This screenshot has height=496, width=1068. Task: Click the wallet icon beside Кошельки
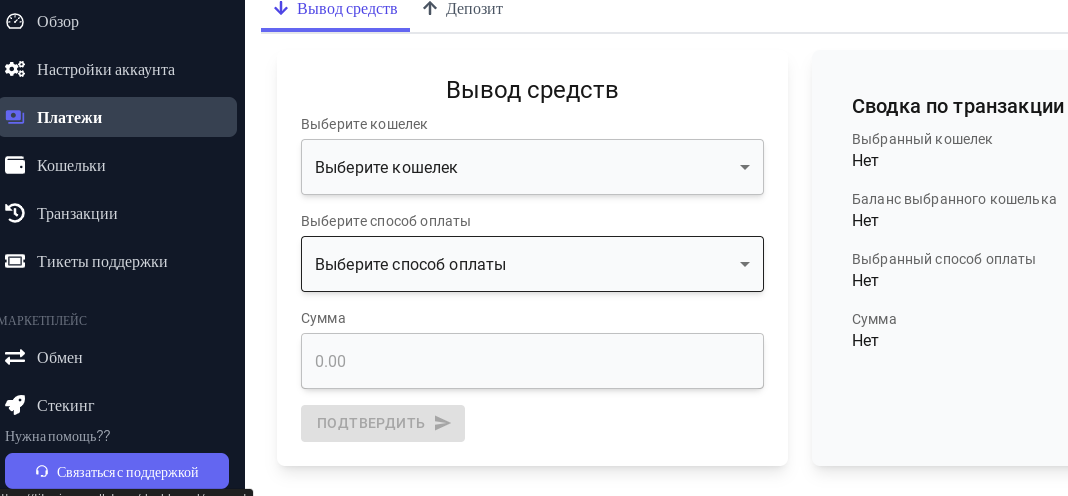(15, 165)
